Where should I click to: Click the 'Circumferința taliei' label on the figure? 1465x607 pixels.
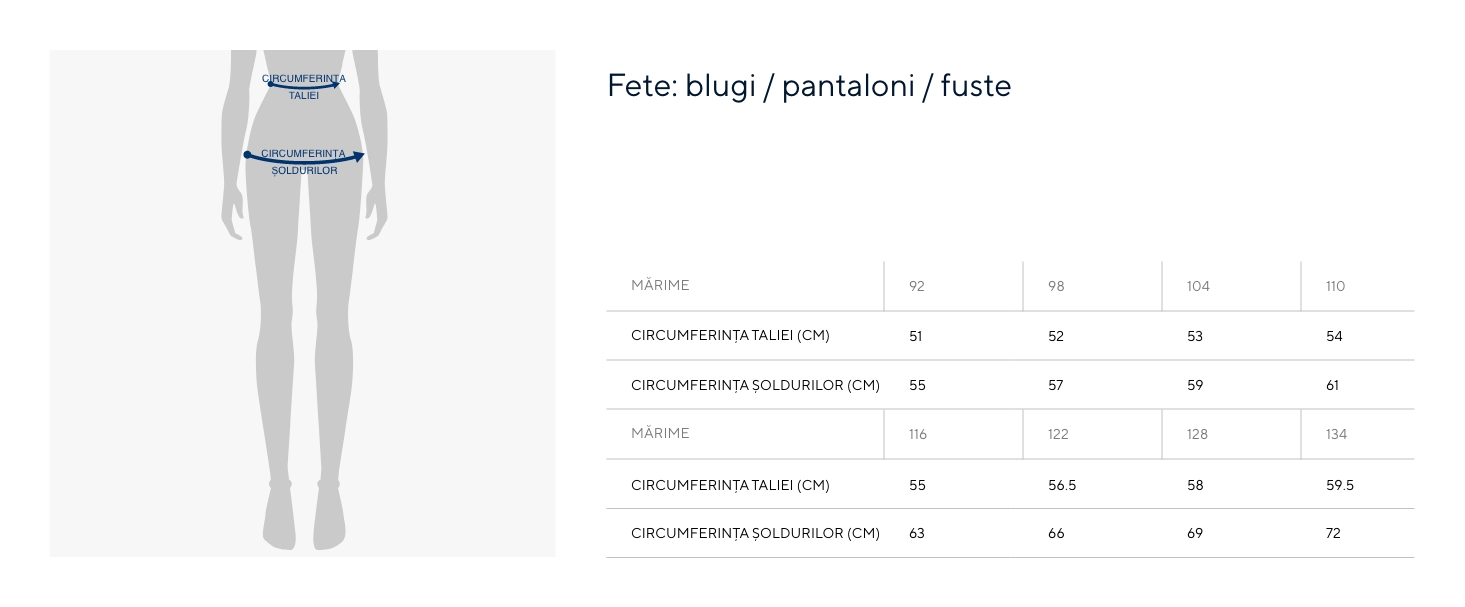coord(304,78)
